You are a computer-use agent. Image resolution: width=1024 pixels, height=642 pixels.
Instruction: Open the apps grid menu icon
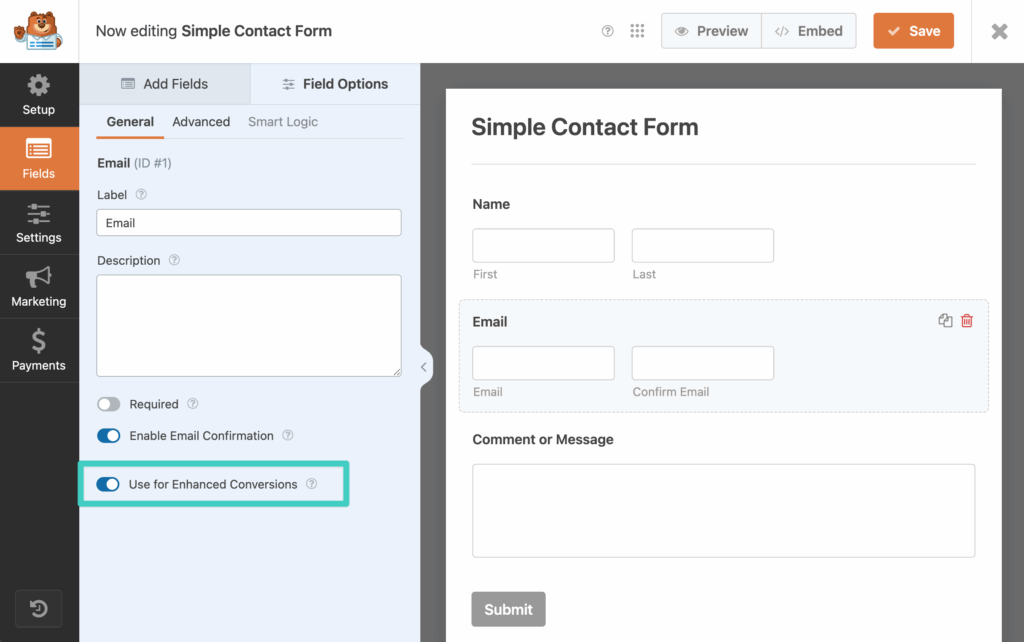[637, 31]
